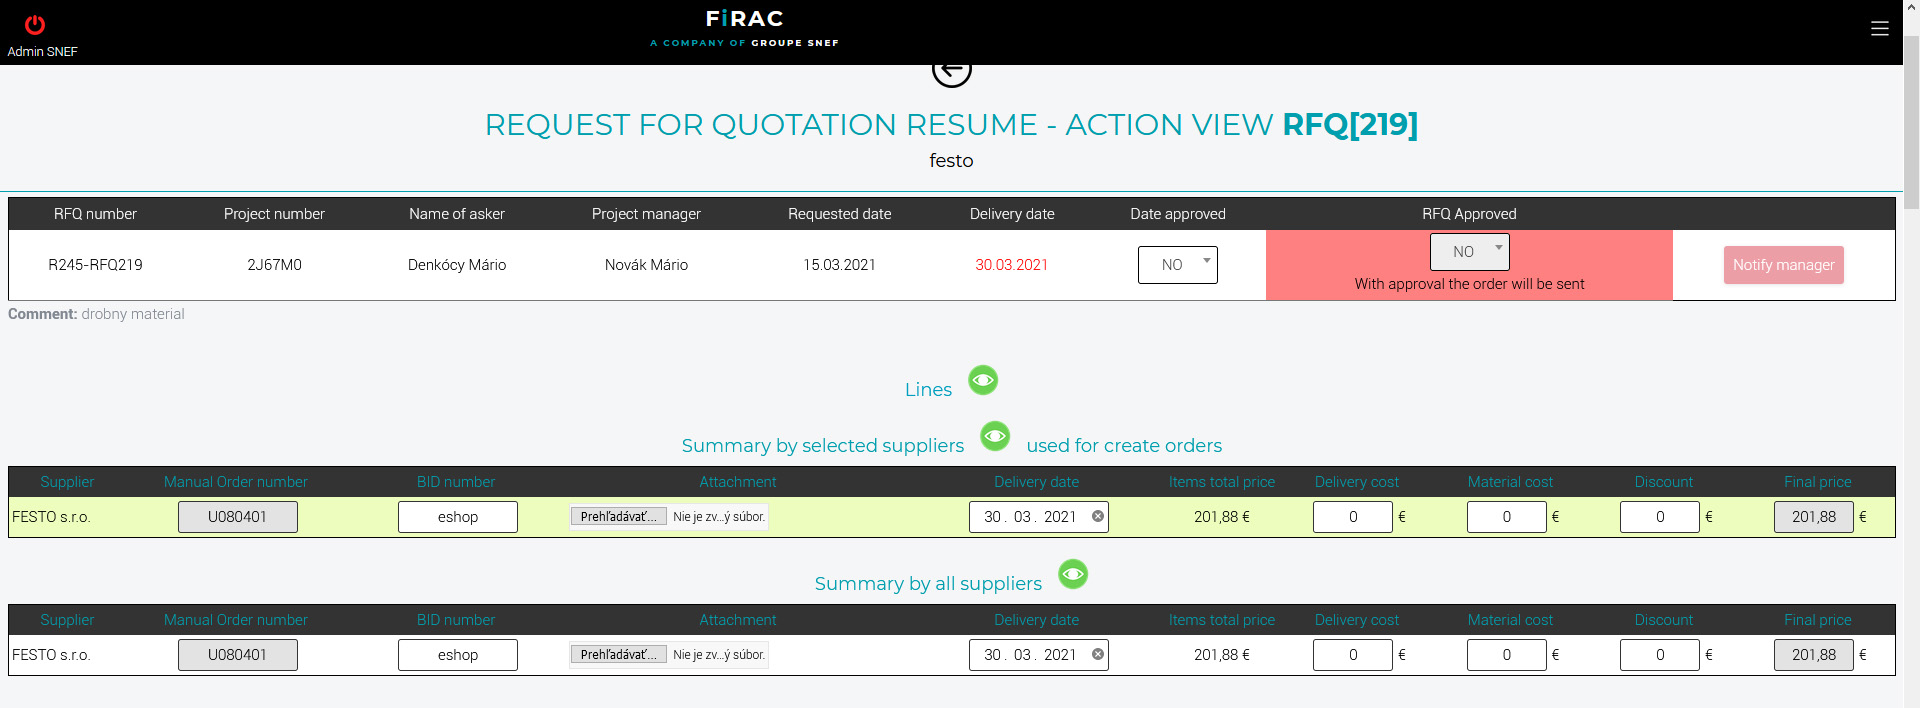Click Discount field in all suppliers row

(1659, 655)
